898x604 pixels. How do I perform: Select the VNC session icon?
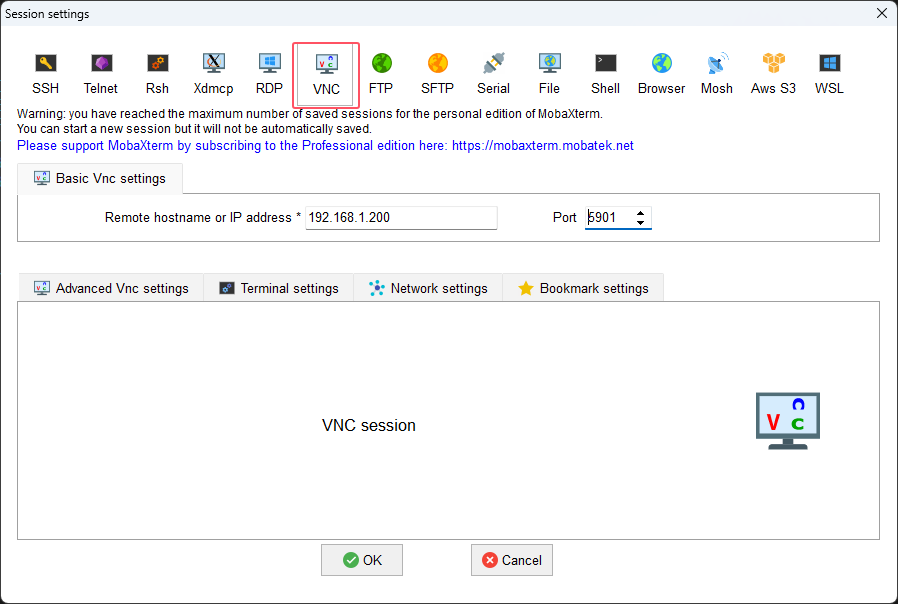click(x=326, y=75)
